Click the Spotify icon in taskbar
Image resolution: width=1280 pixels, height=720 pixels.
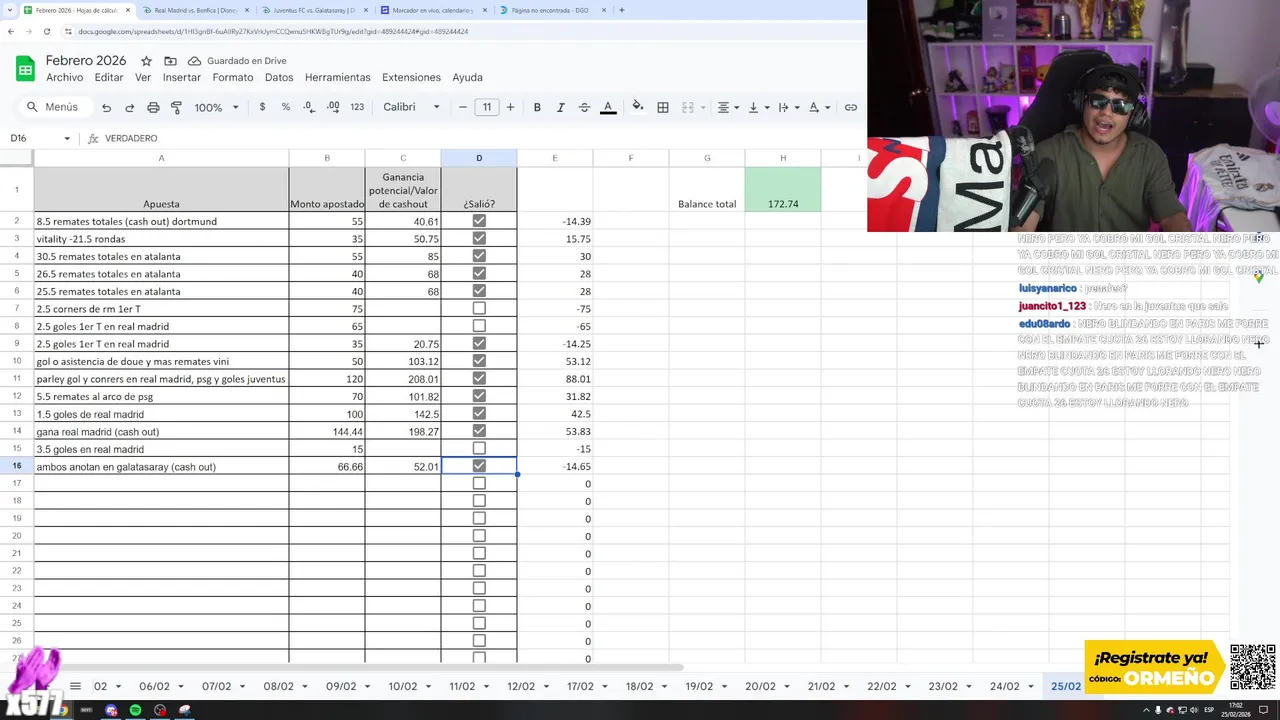[x=135, y=710]
